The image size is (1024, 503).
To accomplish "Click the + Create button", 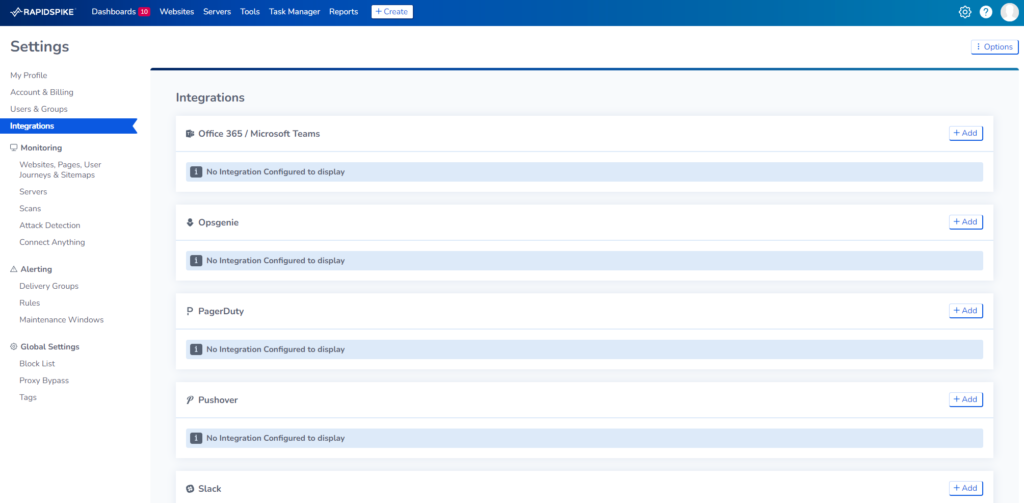I will coord(392,12).
